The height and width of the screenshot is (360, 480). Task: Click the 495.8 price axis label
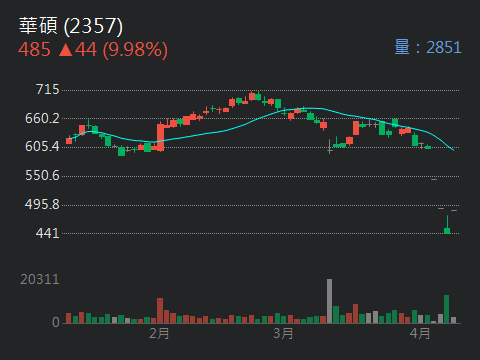pyautogui.click(x=42, y=204)
